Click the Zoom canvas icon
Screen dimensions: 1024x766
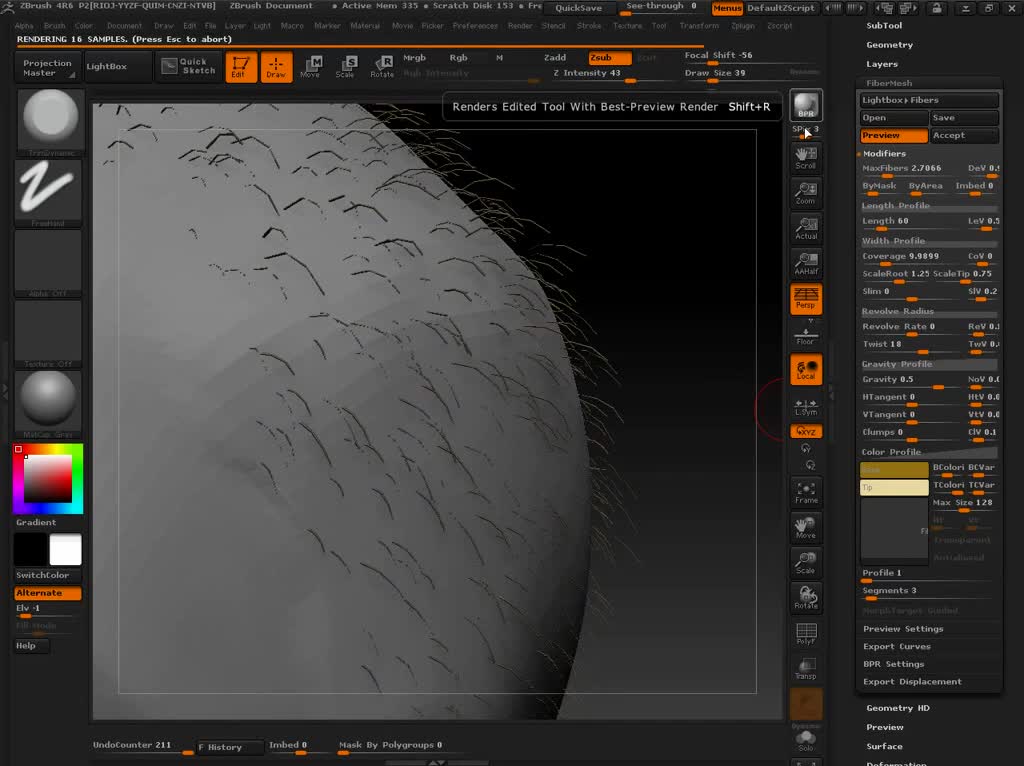click(x=806, y=193)
